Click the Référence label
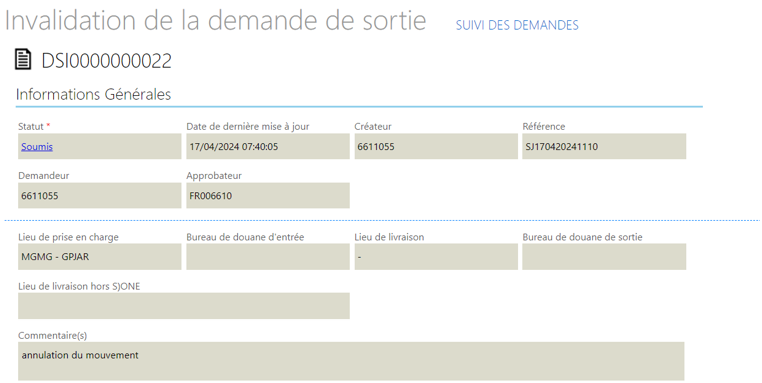The width and height of the screenshot is (762, 383). coord(544,126)
